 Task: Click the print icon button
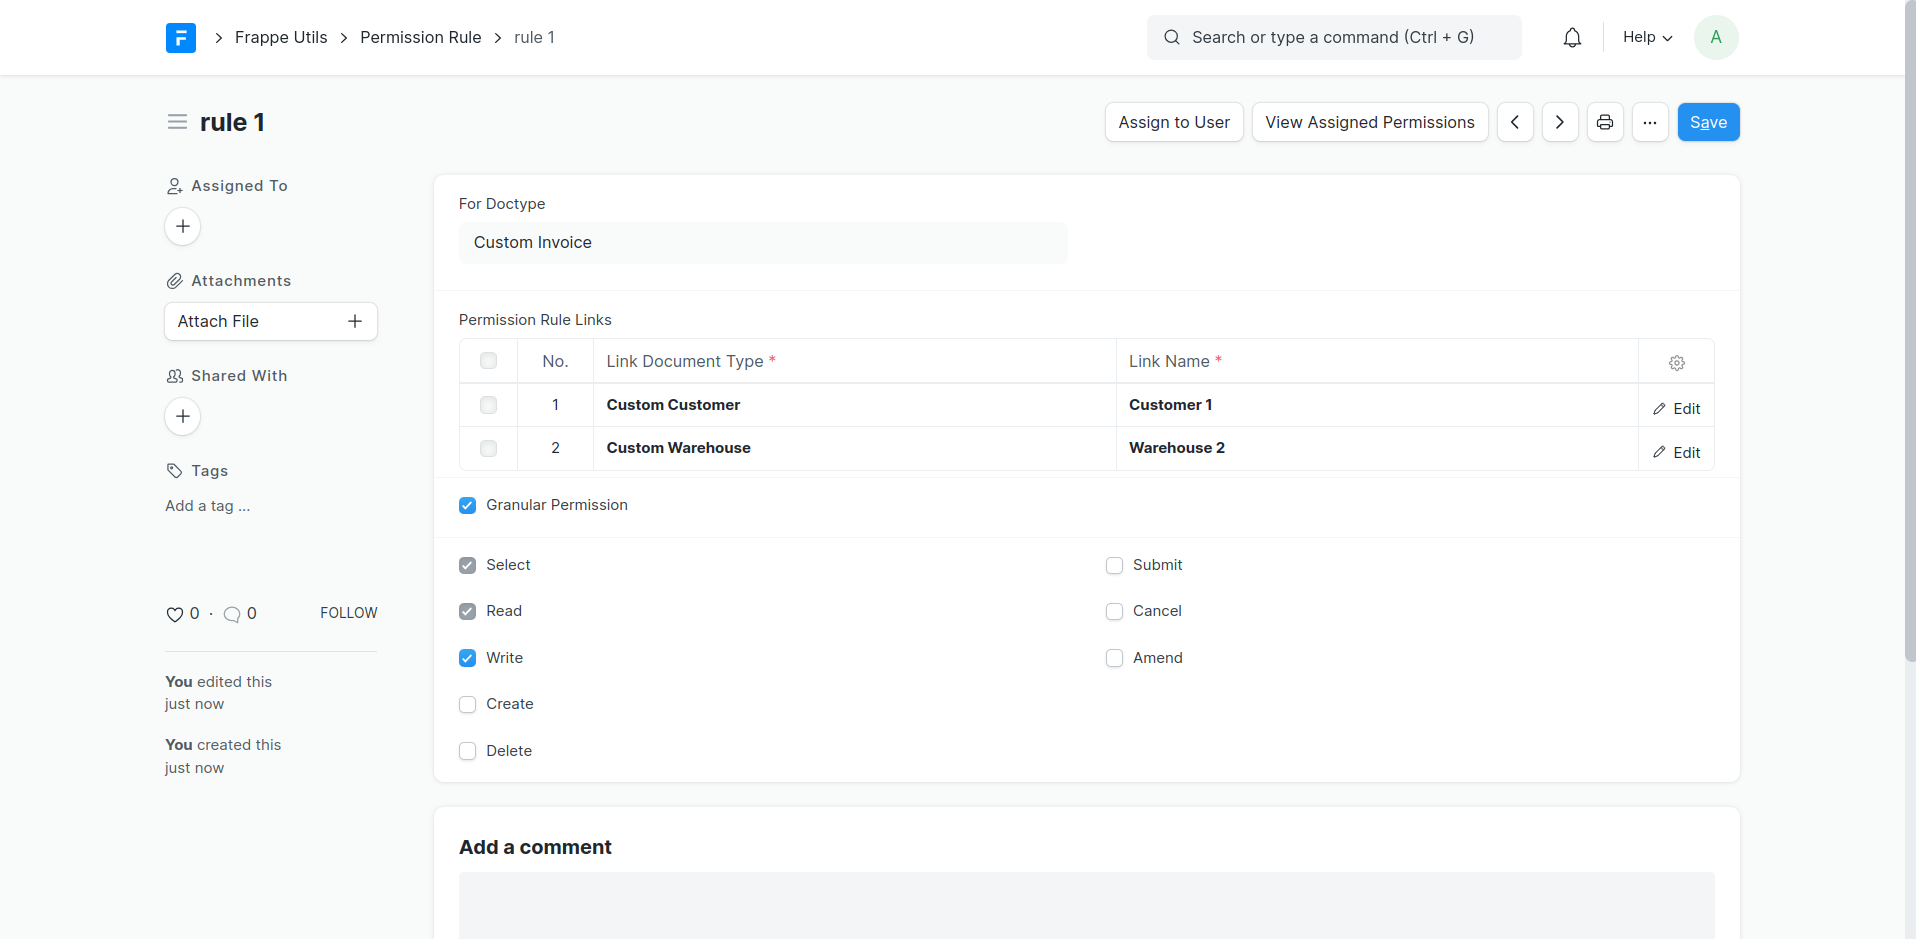point(1605,122)
